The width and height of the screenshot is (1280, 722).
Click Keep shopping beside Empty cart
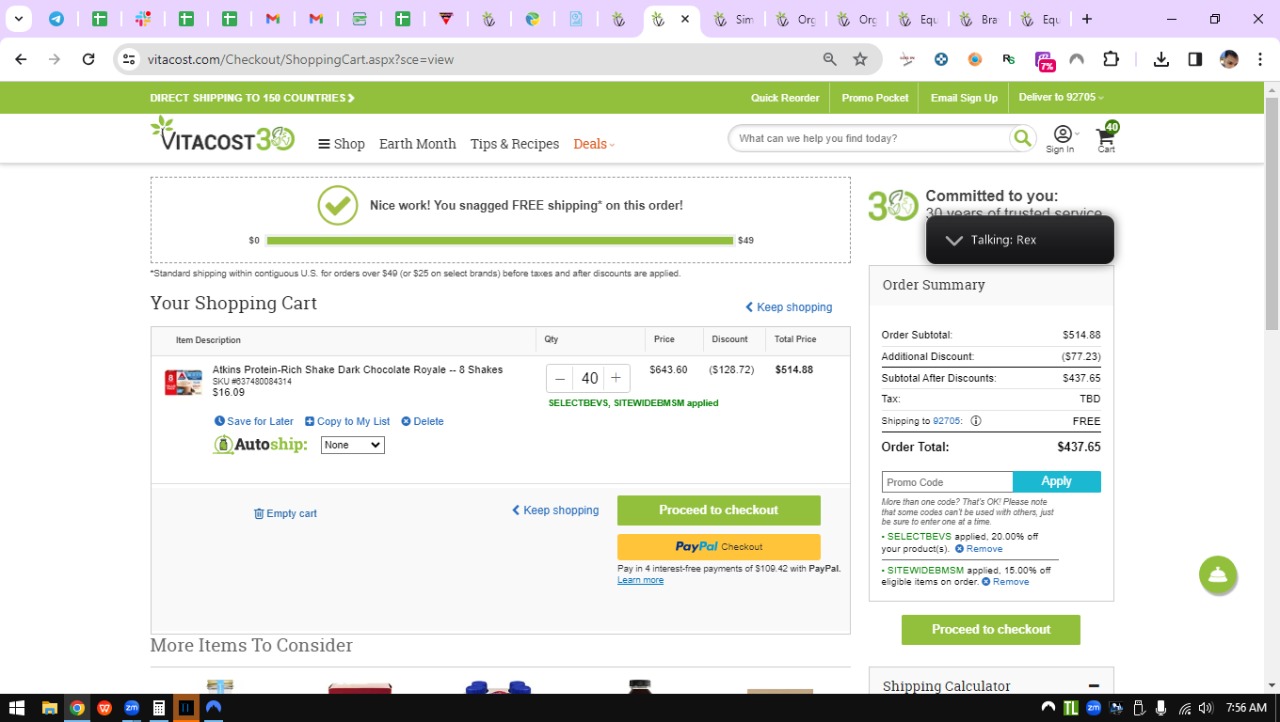coord(555,510)
